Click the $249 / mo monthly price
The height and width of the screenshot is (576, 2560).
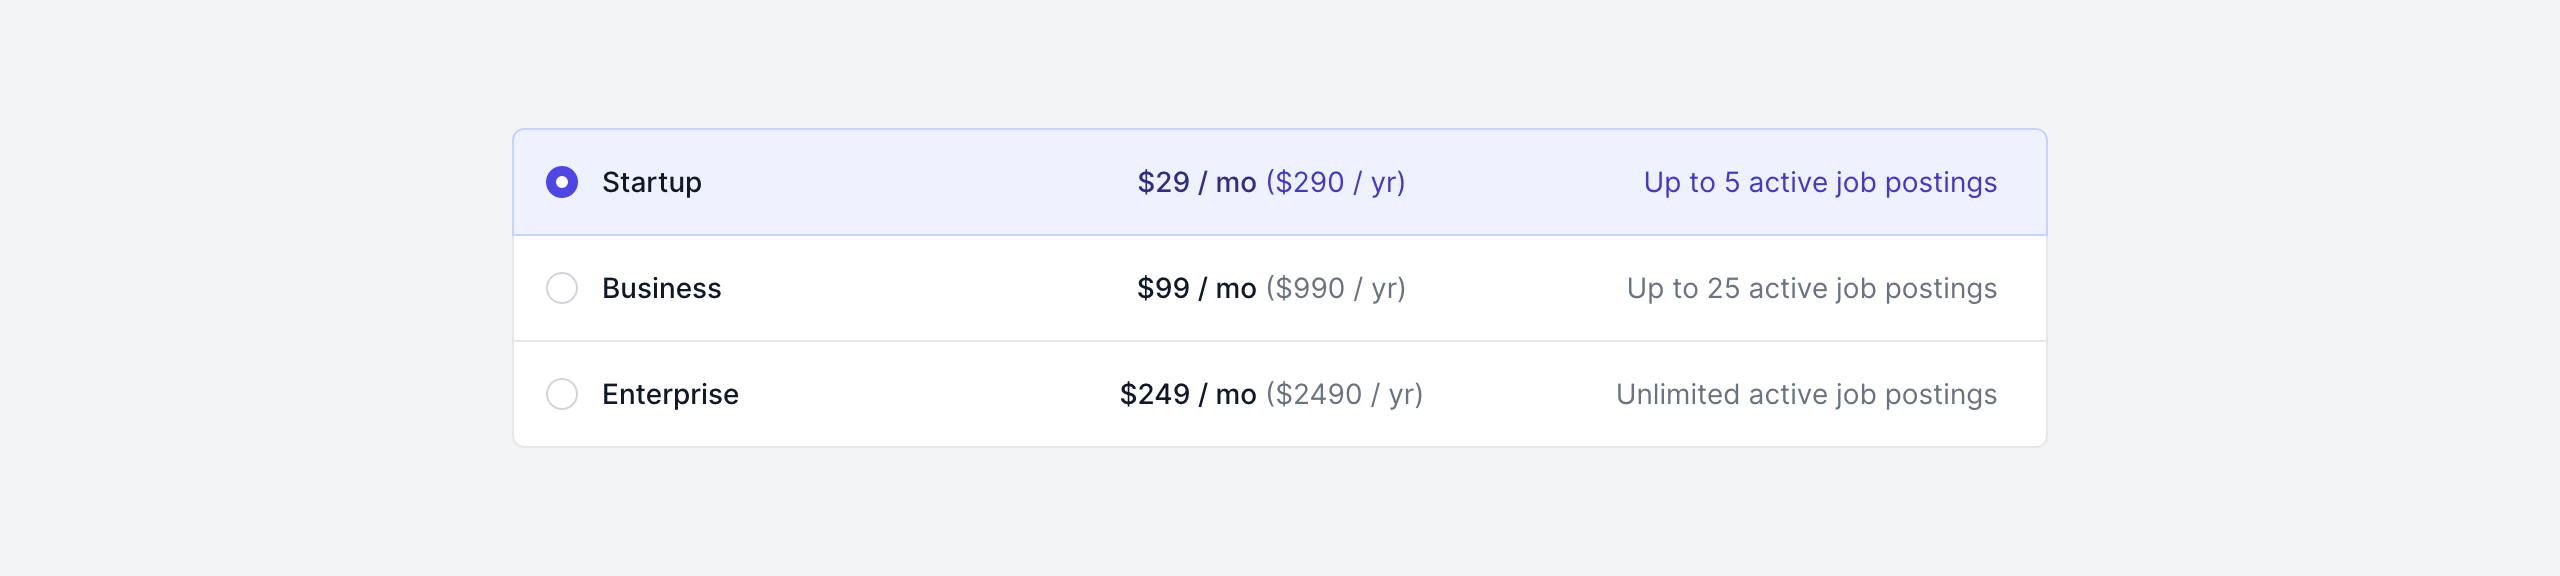tap(1187, 394)
